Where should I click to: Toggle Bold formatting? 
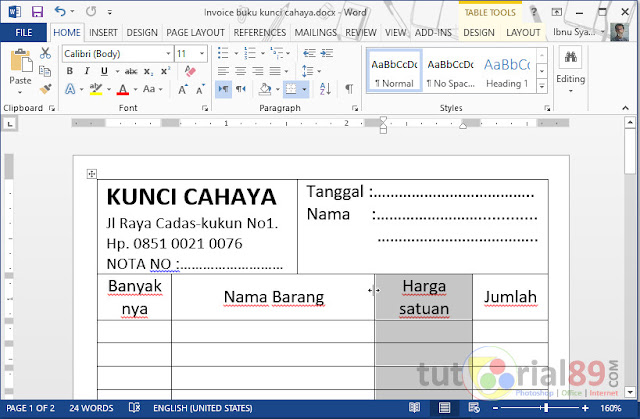click(x=70, y=71)
